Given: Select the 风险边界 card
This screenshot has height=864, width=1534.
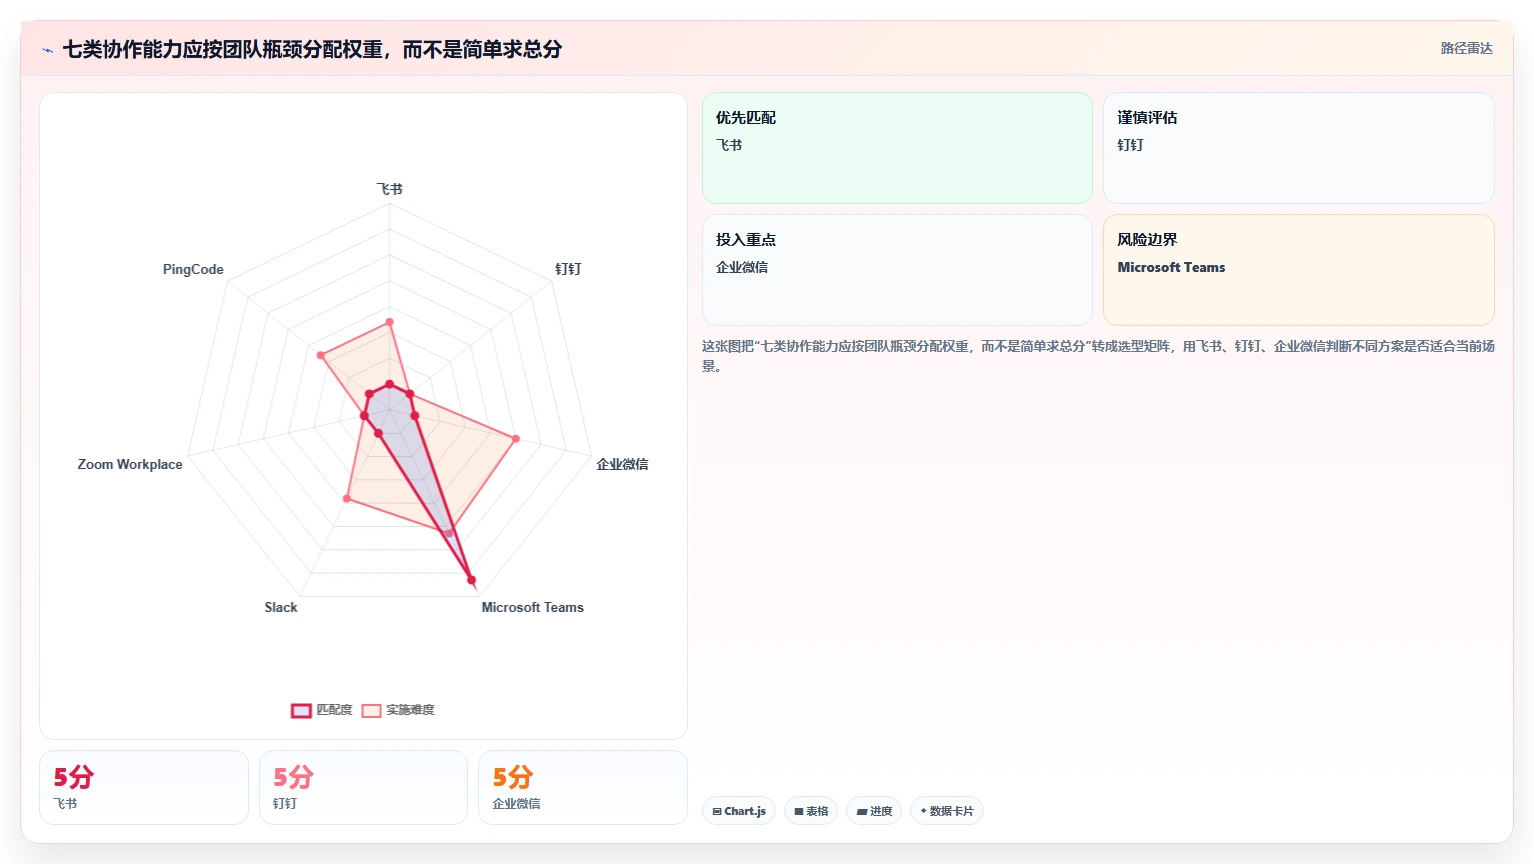Looking at the screenshot, I should (1299, 270).
